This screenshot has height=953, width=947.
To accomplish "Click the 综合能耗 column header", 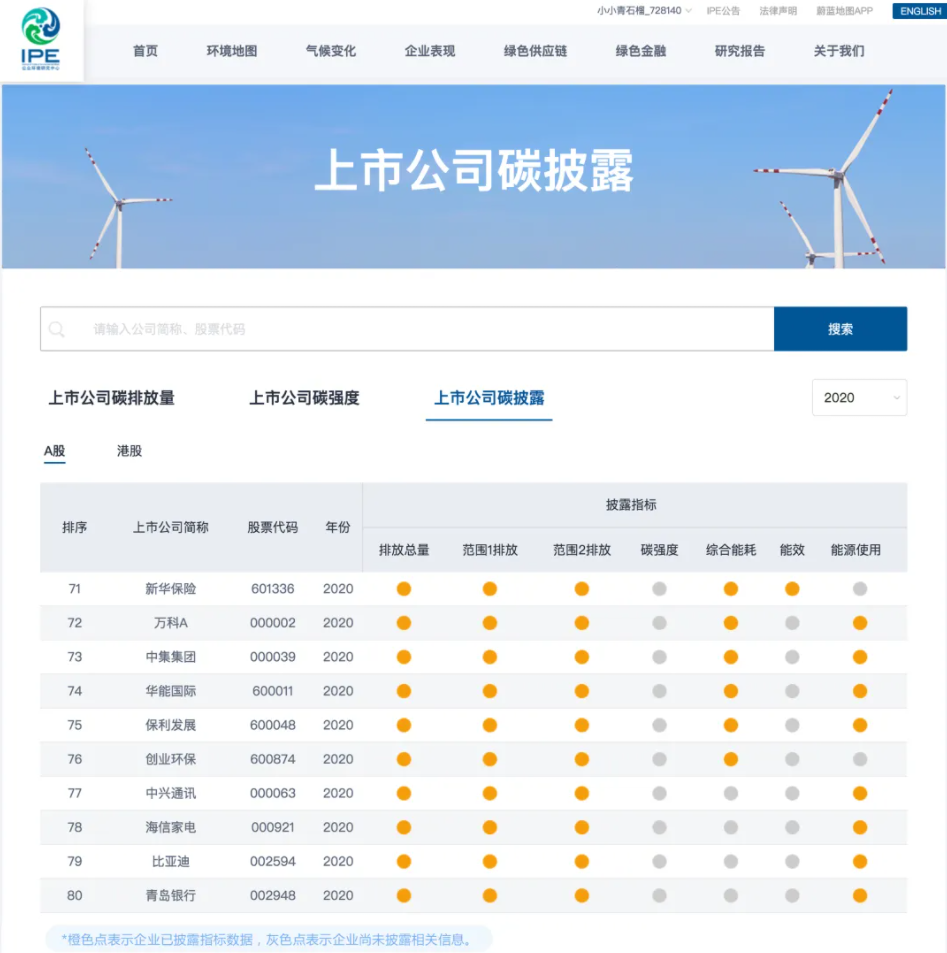I will (731, 550).
